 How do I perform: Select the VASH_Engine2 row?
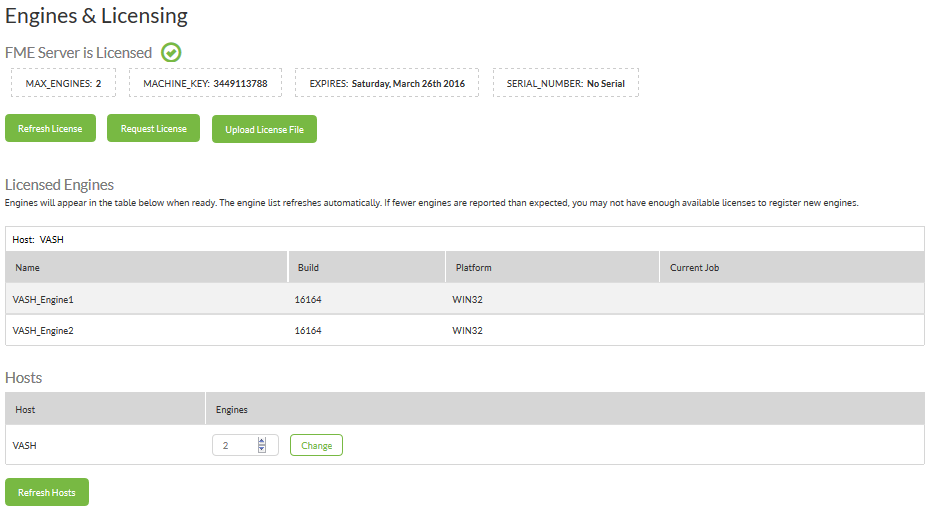tap(465, 330)
